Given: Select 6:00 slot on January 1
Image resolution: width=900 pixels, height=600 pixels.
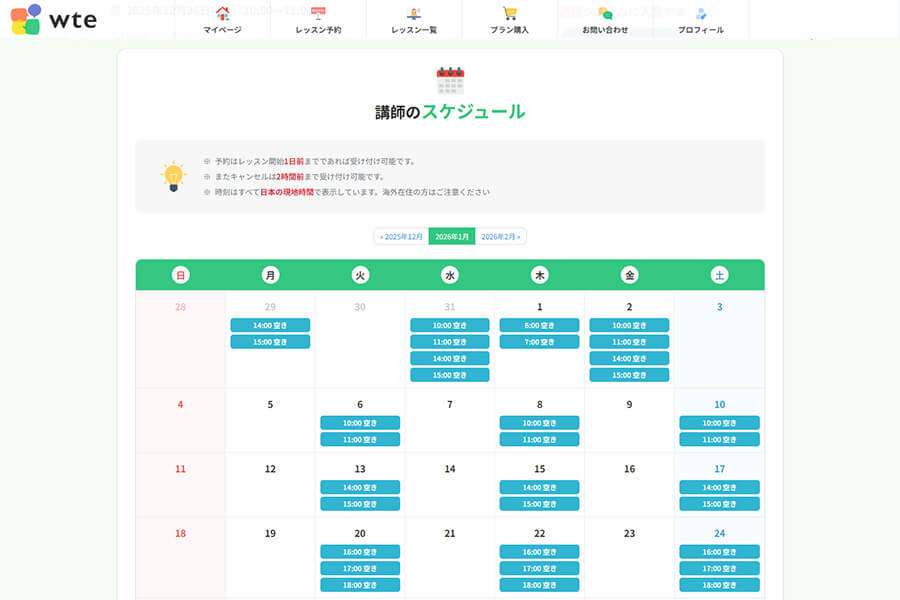Looking at the screenshot, I should tap(539, 325).
